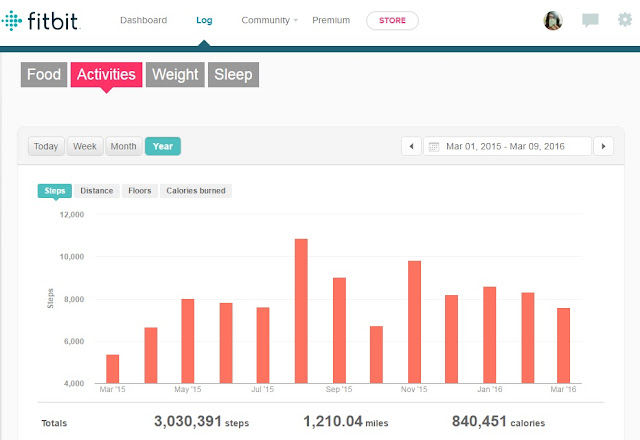Viewport: 640px width, 440px height.
Task: Open the messages chat bubble icon
Action: pos(590,21)
